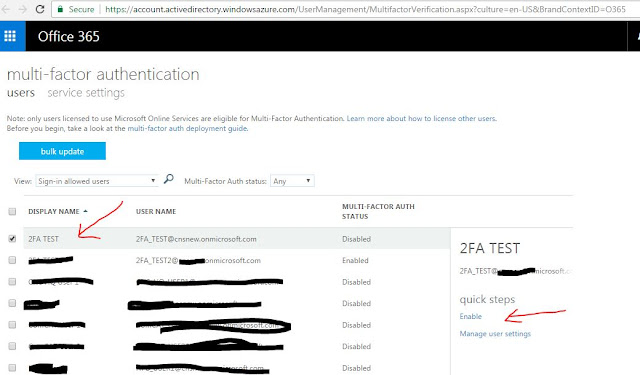
Task: Click the search magnifier icon beside View
Action: pos(168,179)
